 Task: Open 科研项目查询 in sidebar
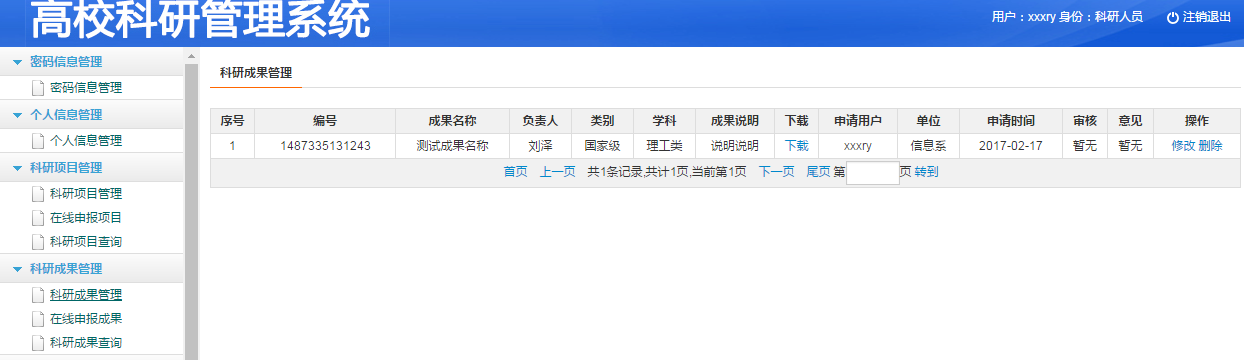point(86,242)
